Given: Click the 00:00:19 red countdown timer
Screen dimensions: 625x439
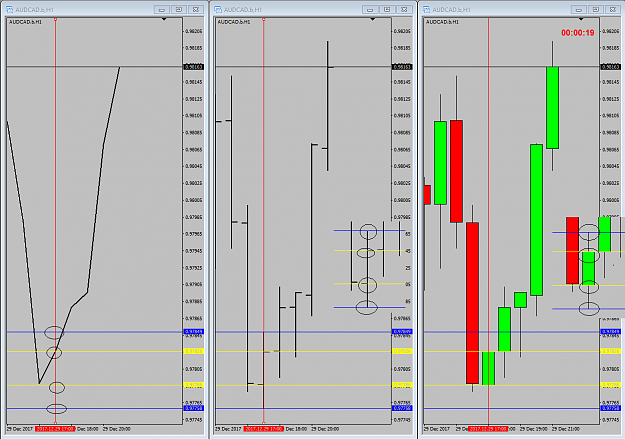Looking at the screenshot, I should [x=578, y=33].
